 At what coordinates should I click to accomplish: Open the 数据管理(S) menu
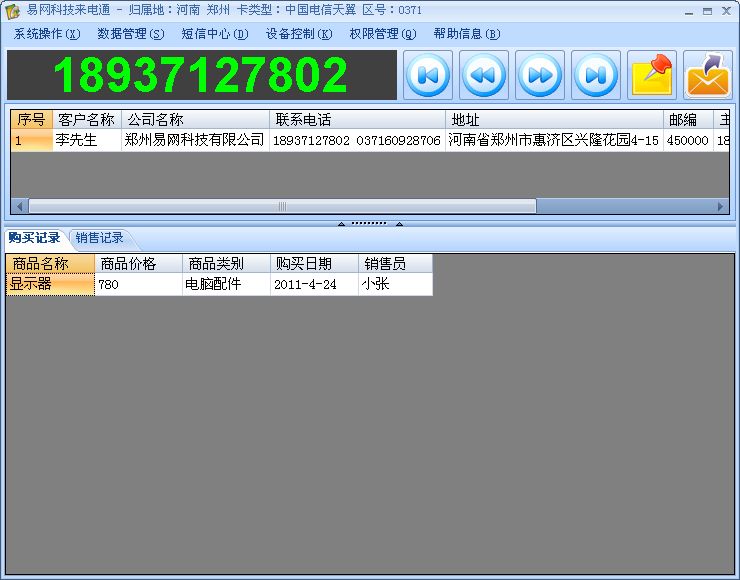point(131,34)
